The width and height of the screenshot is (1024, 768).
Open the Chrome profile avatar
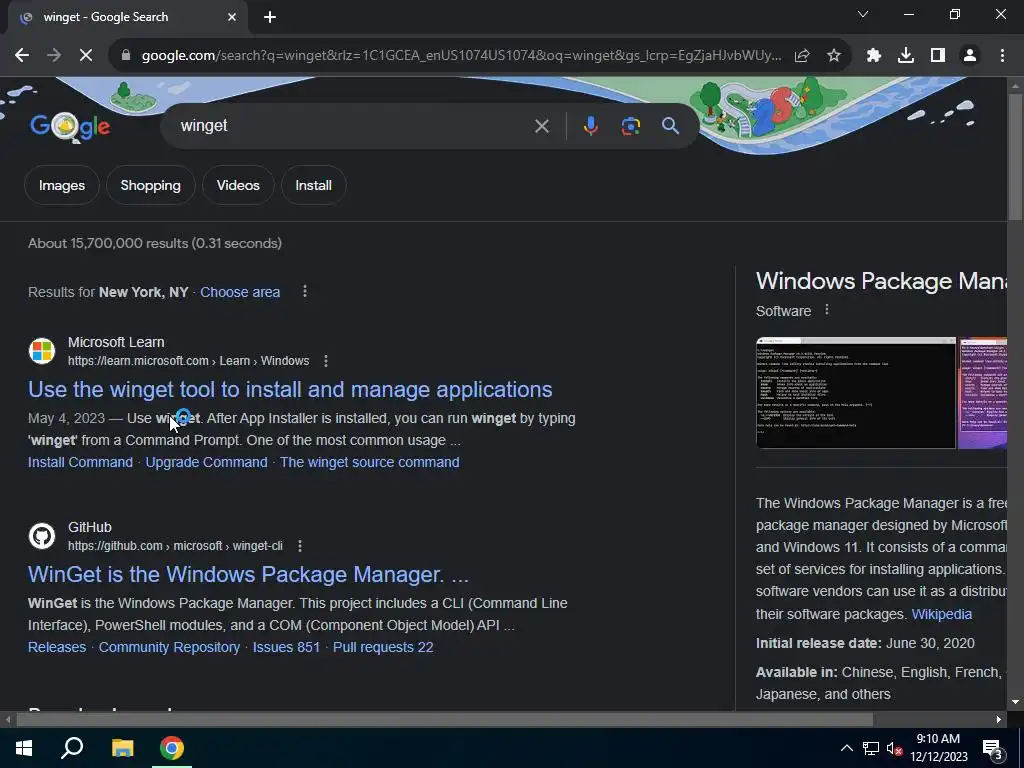(970, 56)
